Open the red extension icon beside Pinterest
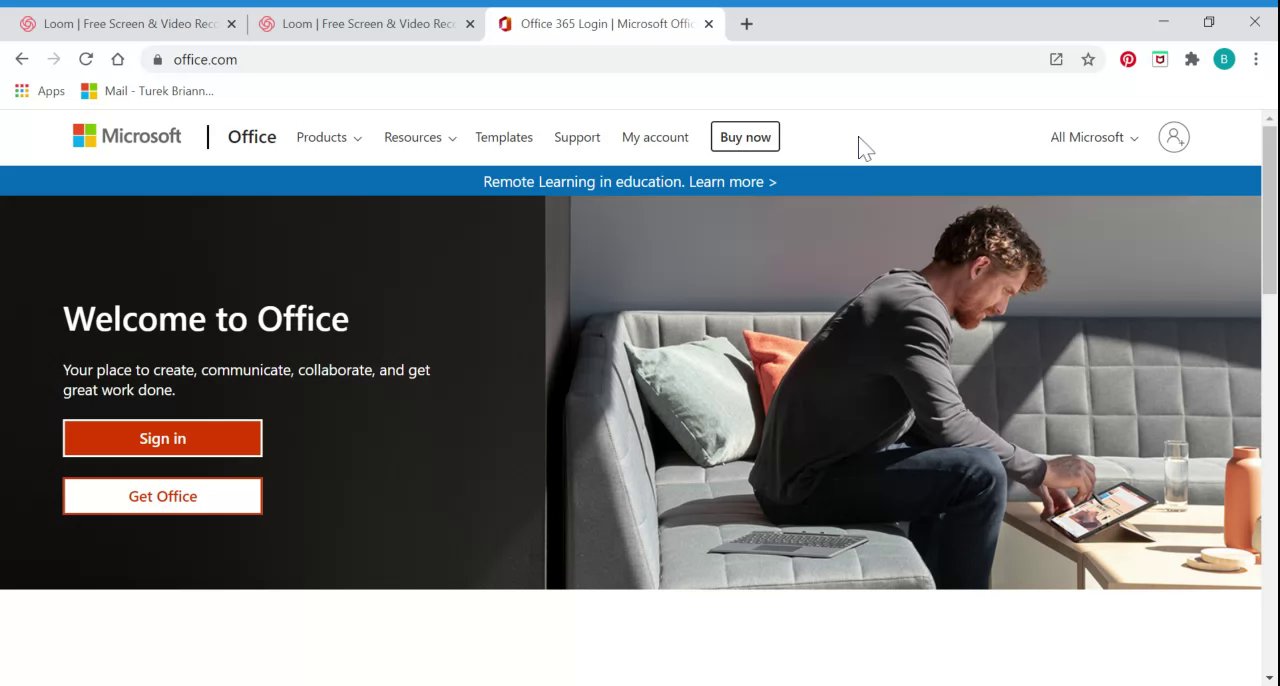The width and height of the screenshot is (1280, 686). (1160, 59)
